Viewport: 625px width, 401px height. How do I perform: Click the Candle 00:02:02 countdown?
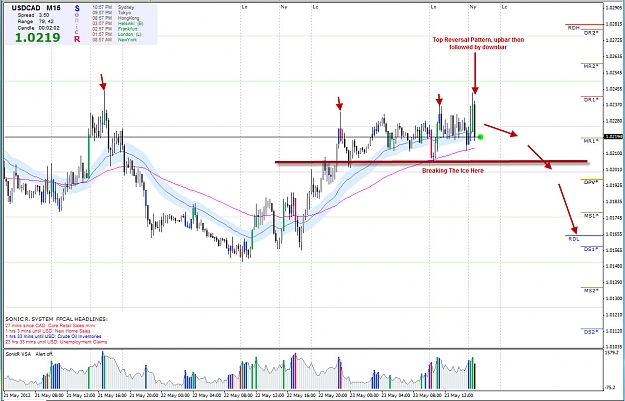(39, 28)
